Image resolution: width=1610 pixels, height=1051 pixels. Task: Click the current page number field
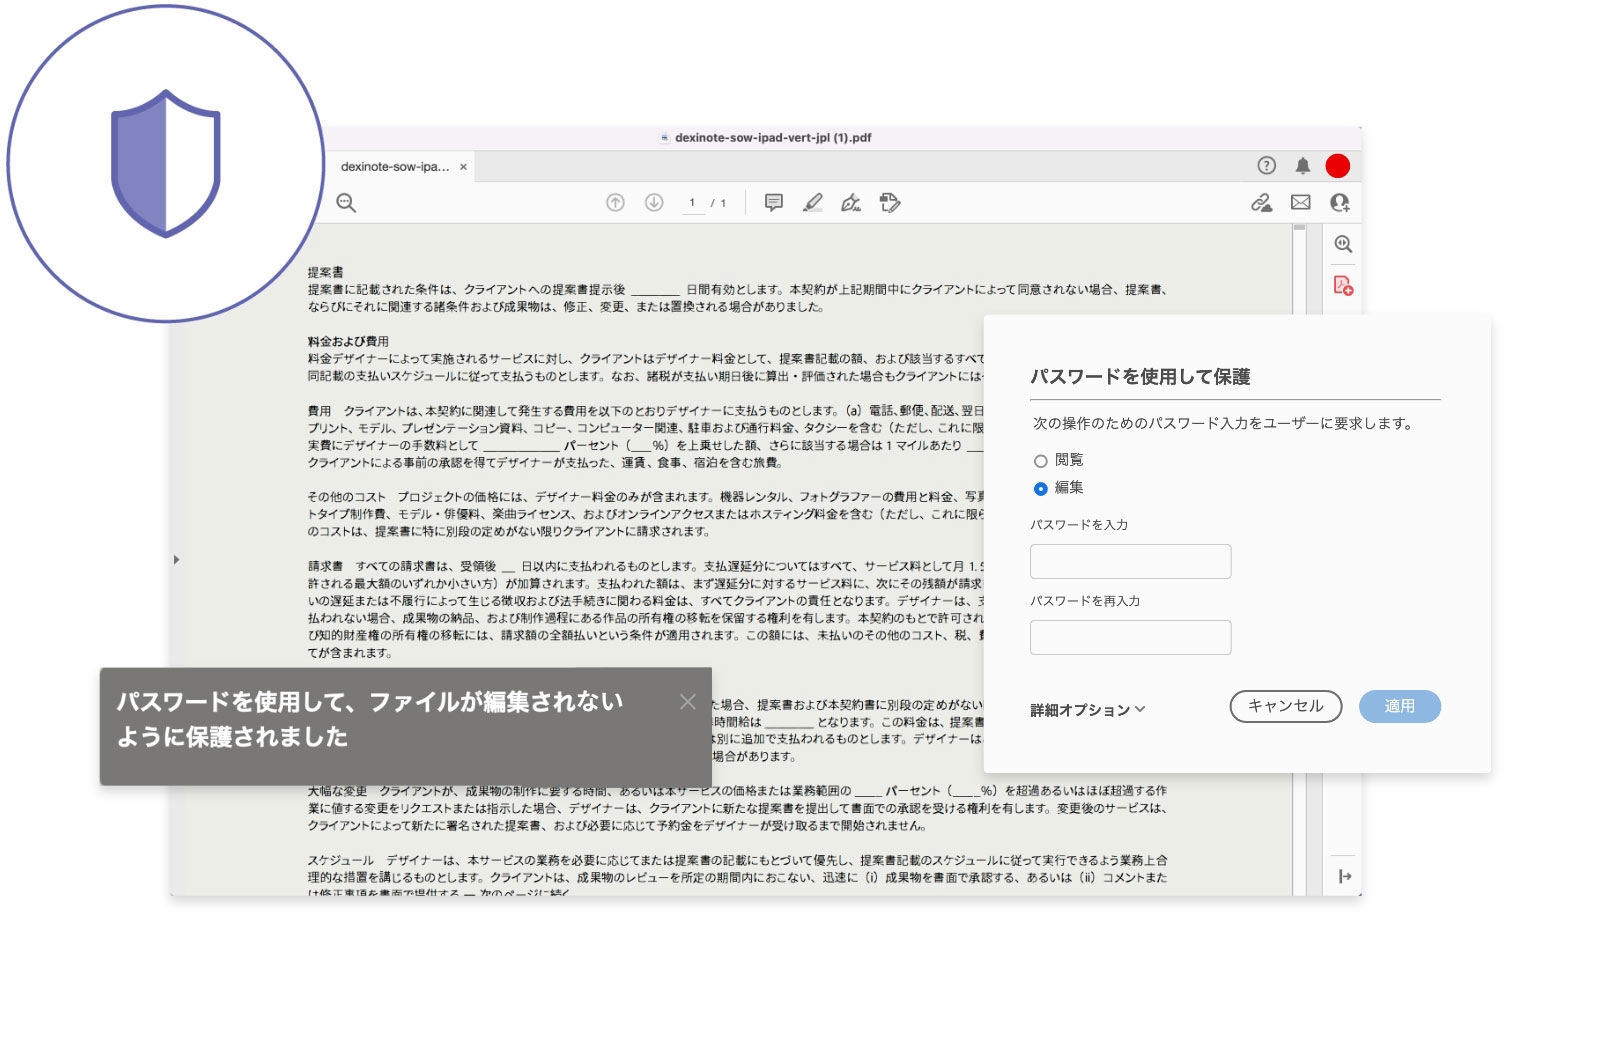(x=692, y=203)
